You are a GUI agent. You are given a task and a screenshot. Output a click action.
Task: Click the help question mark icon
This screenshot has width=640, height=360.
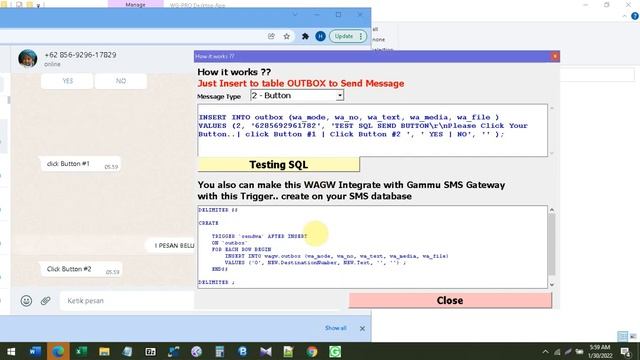coord(635,16)
